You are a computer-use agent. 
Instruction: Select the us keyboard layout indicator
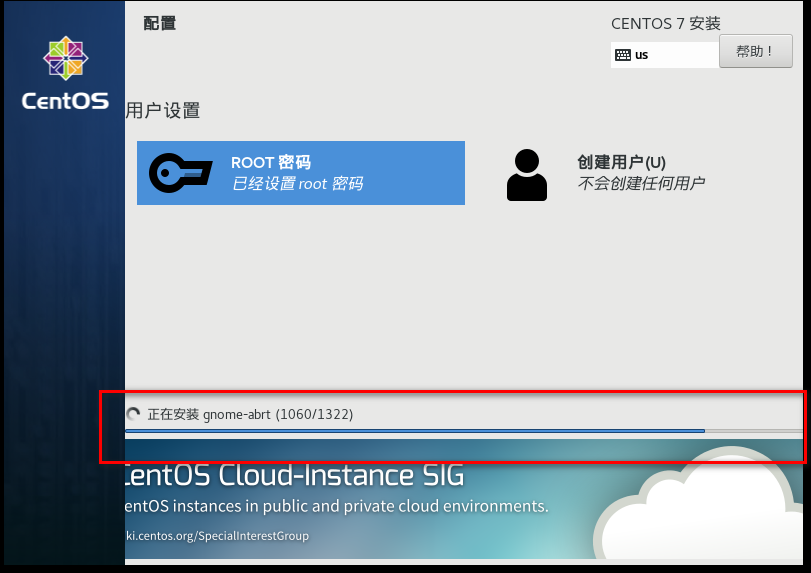(x=665, y=55)
